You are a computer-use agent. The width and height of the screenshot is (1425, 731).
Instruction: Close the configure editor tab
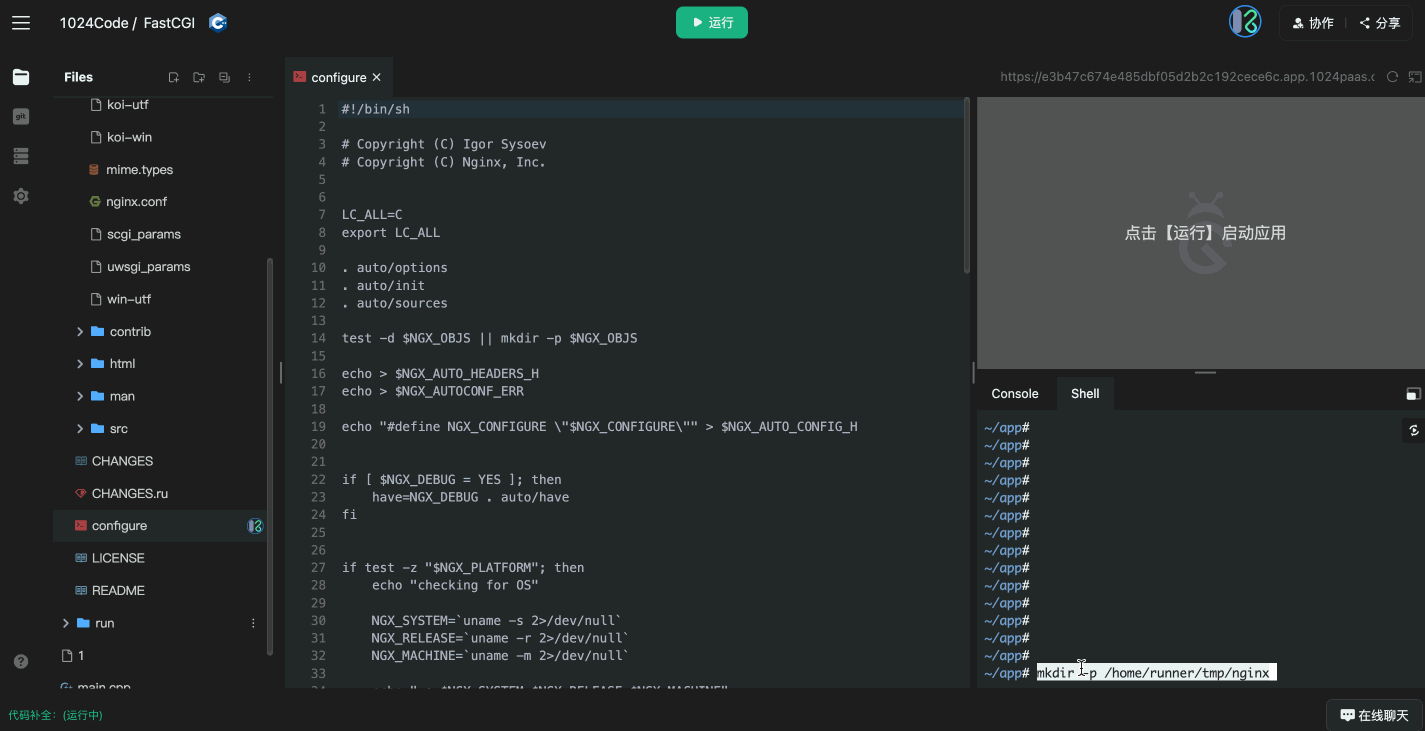click(x=377, y=77)
